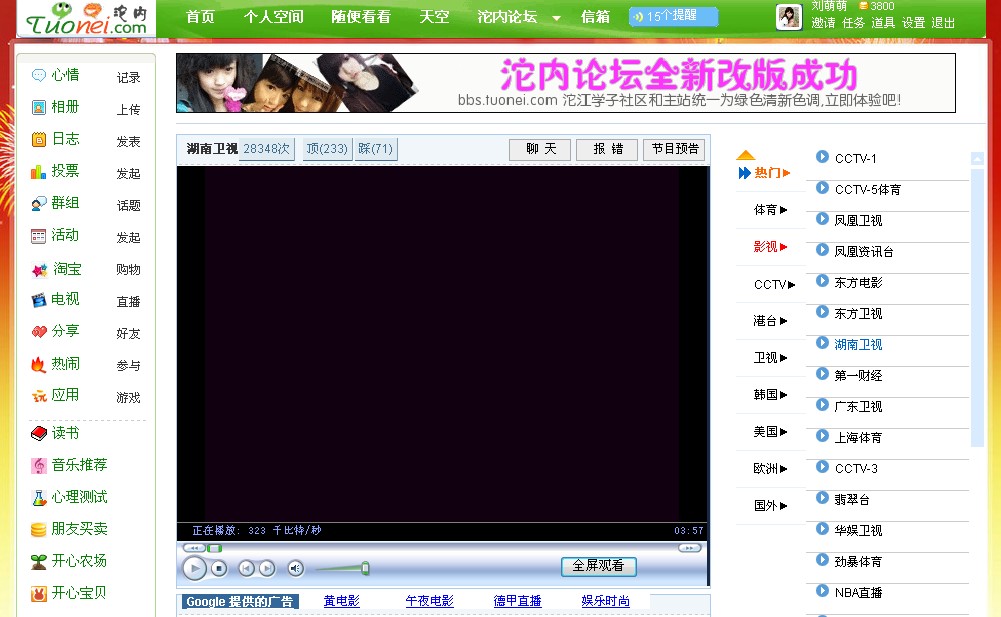Click the channel list scrollbar up arrow
Viewport: 1001px width, 617px height.
tap(977, 158)
